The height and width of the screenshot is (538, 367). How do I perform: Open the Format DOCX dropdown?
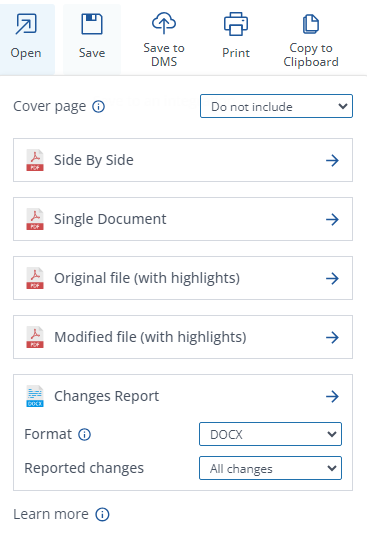pyautogui.click(x=270, y=434)
